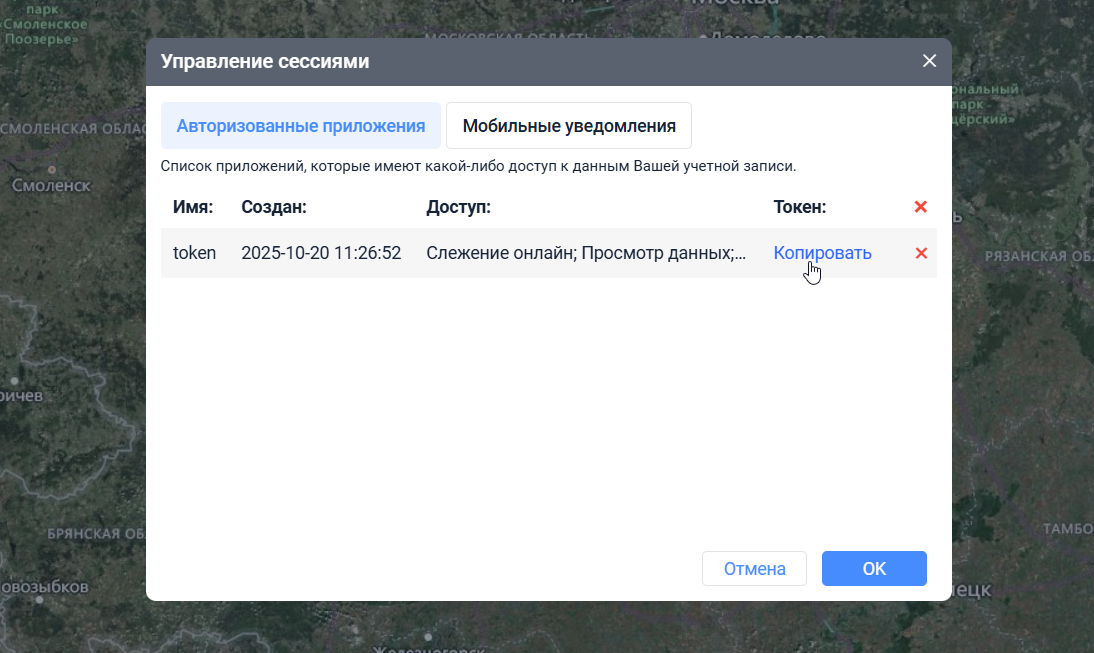Viewport: 1094px width, 653px height.
Task: Click the Список приложений description text
Action: tap(478, 166)
